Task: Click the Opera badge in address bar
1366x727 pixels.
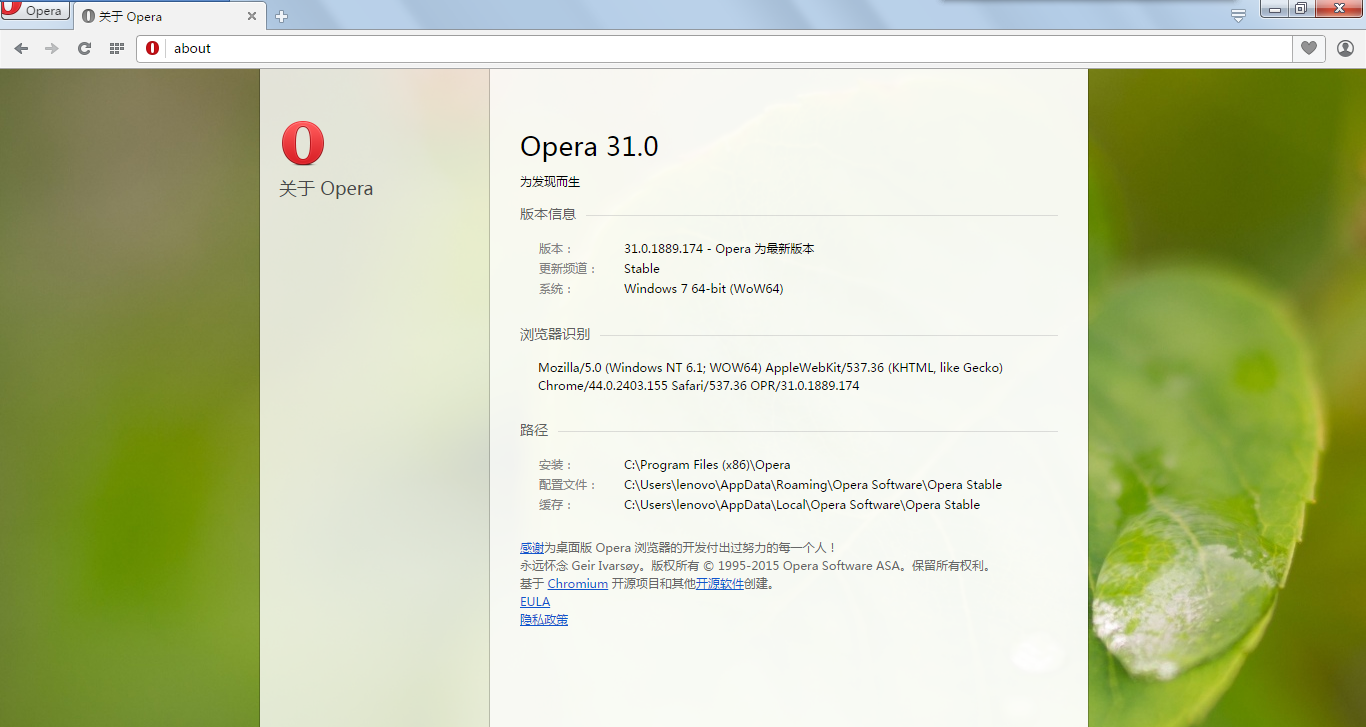Action: pos(152,48)
